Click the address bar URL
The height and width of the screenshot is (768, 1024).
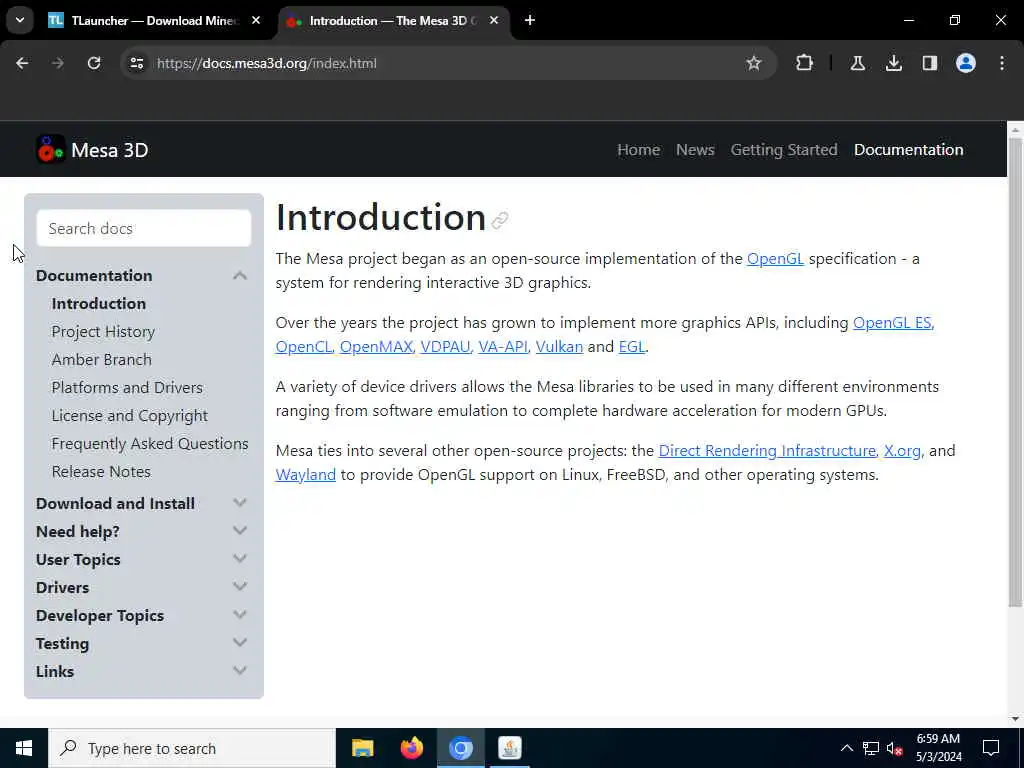[266, 63]
